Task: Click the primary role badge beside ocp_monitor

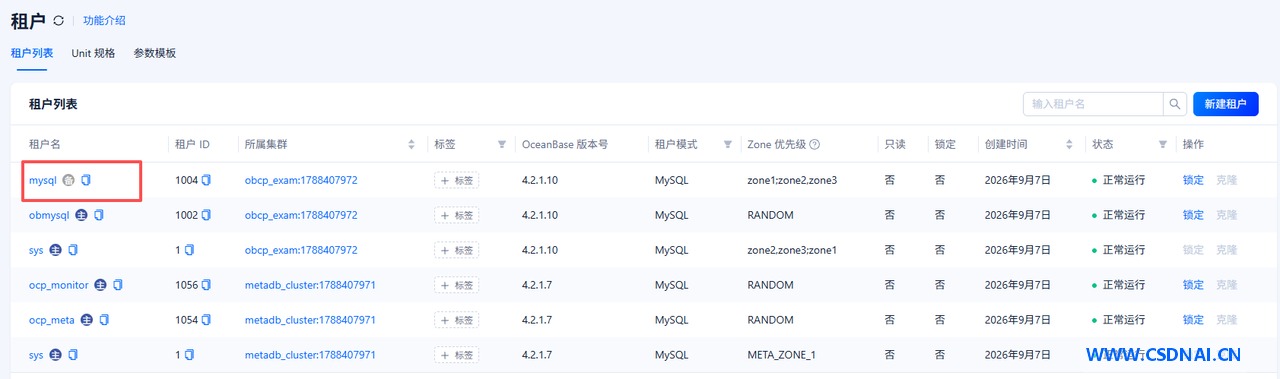Action: (x=101, y=285)
